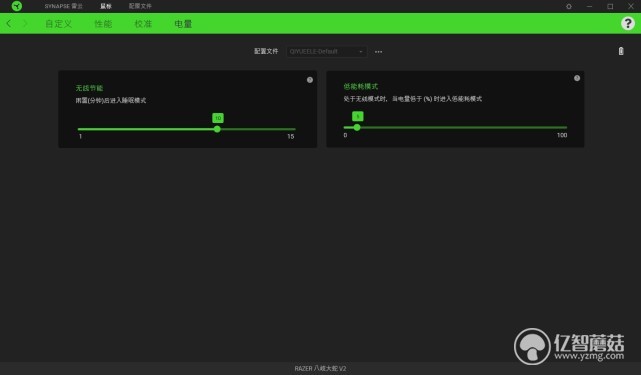The width and height of the screenshot is (641, 375).
Task: Minimize the Synapse window
Action: coord(589,6)
